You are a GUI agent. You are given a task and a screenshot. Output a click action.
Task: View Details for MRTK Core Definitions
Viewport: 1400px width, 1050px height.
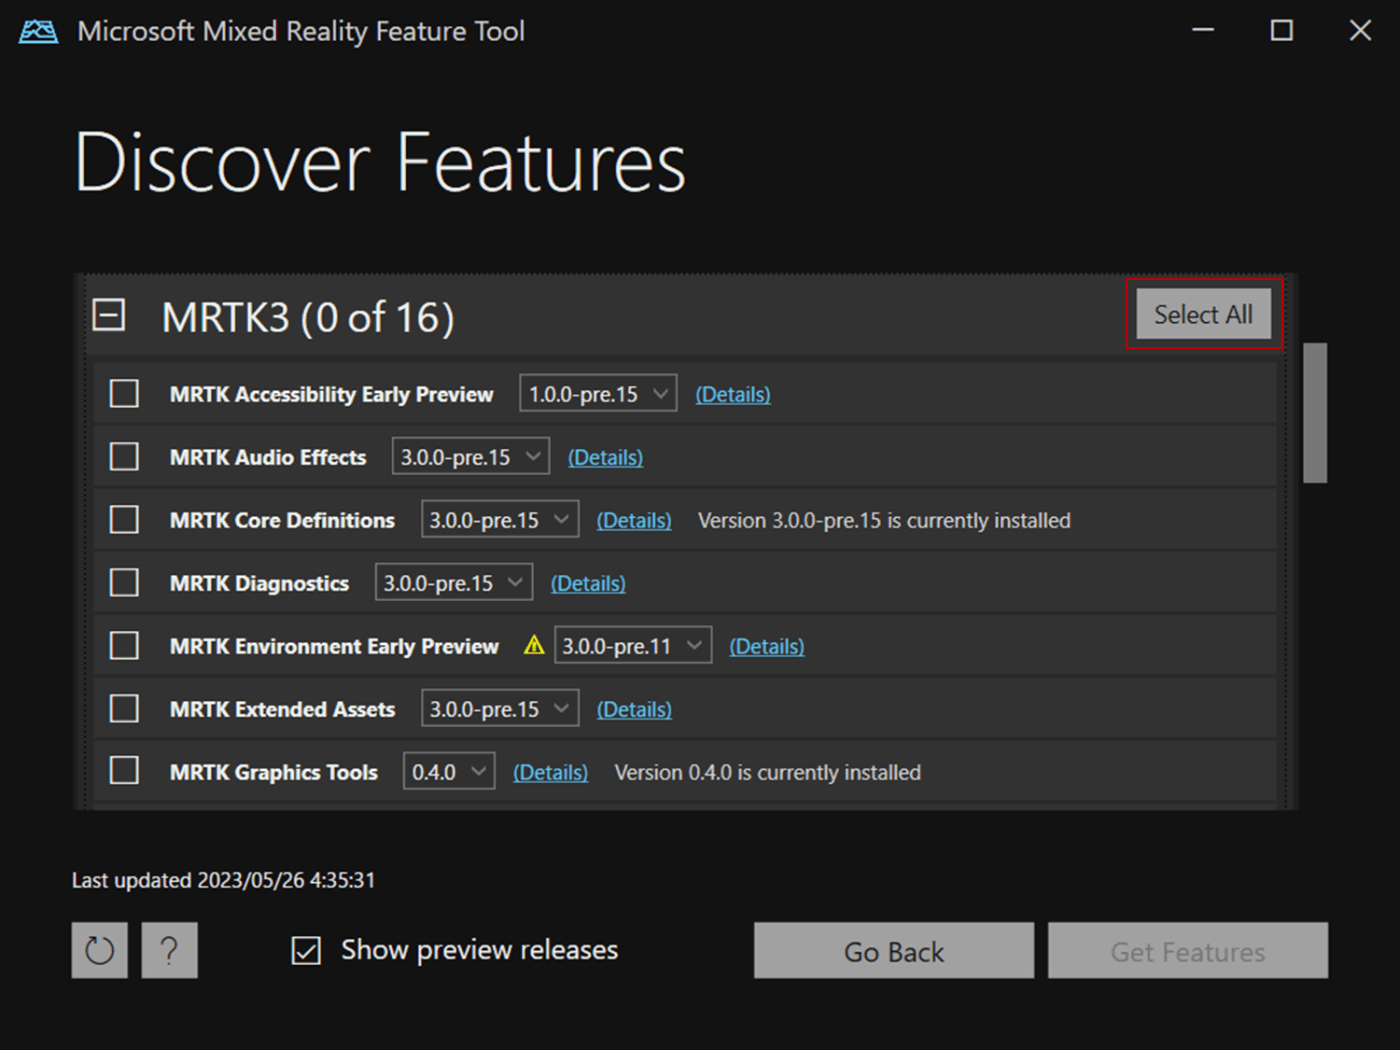pyautogui.click(x=634, y=520)
